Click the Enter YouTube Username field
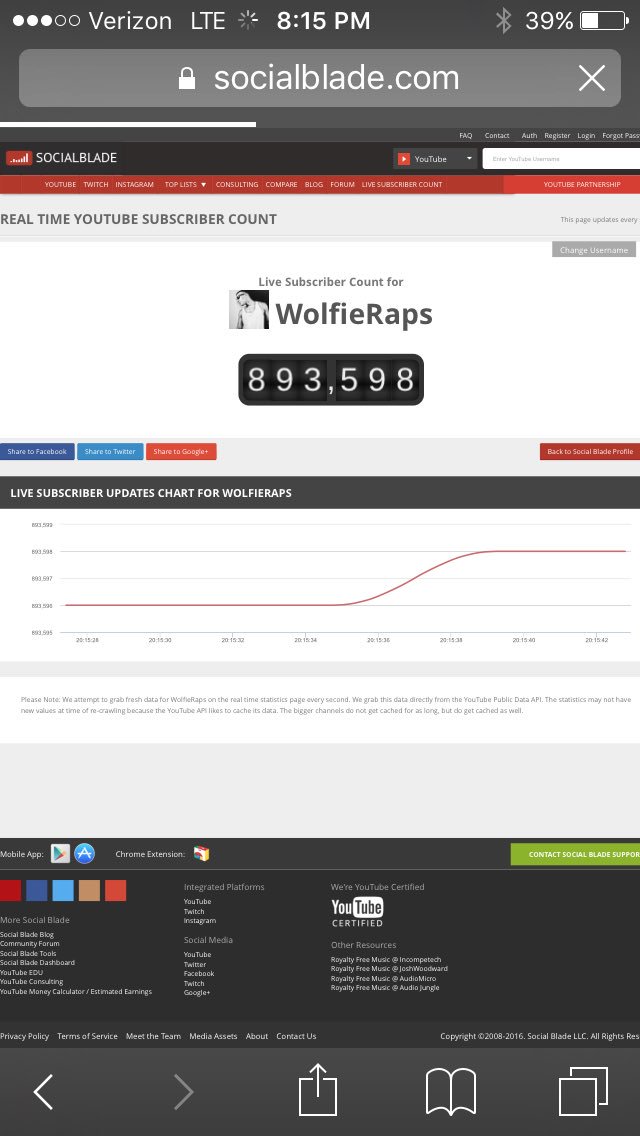 [x=561, y=159]
